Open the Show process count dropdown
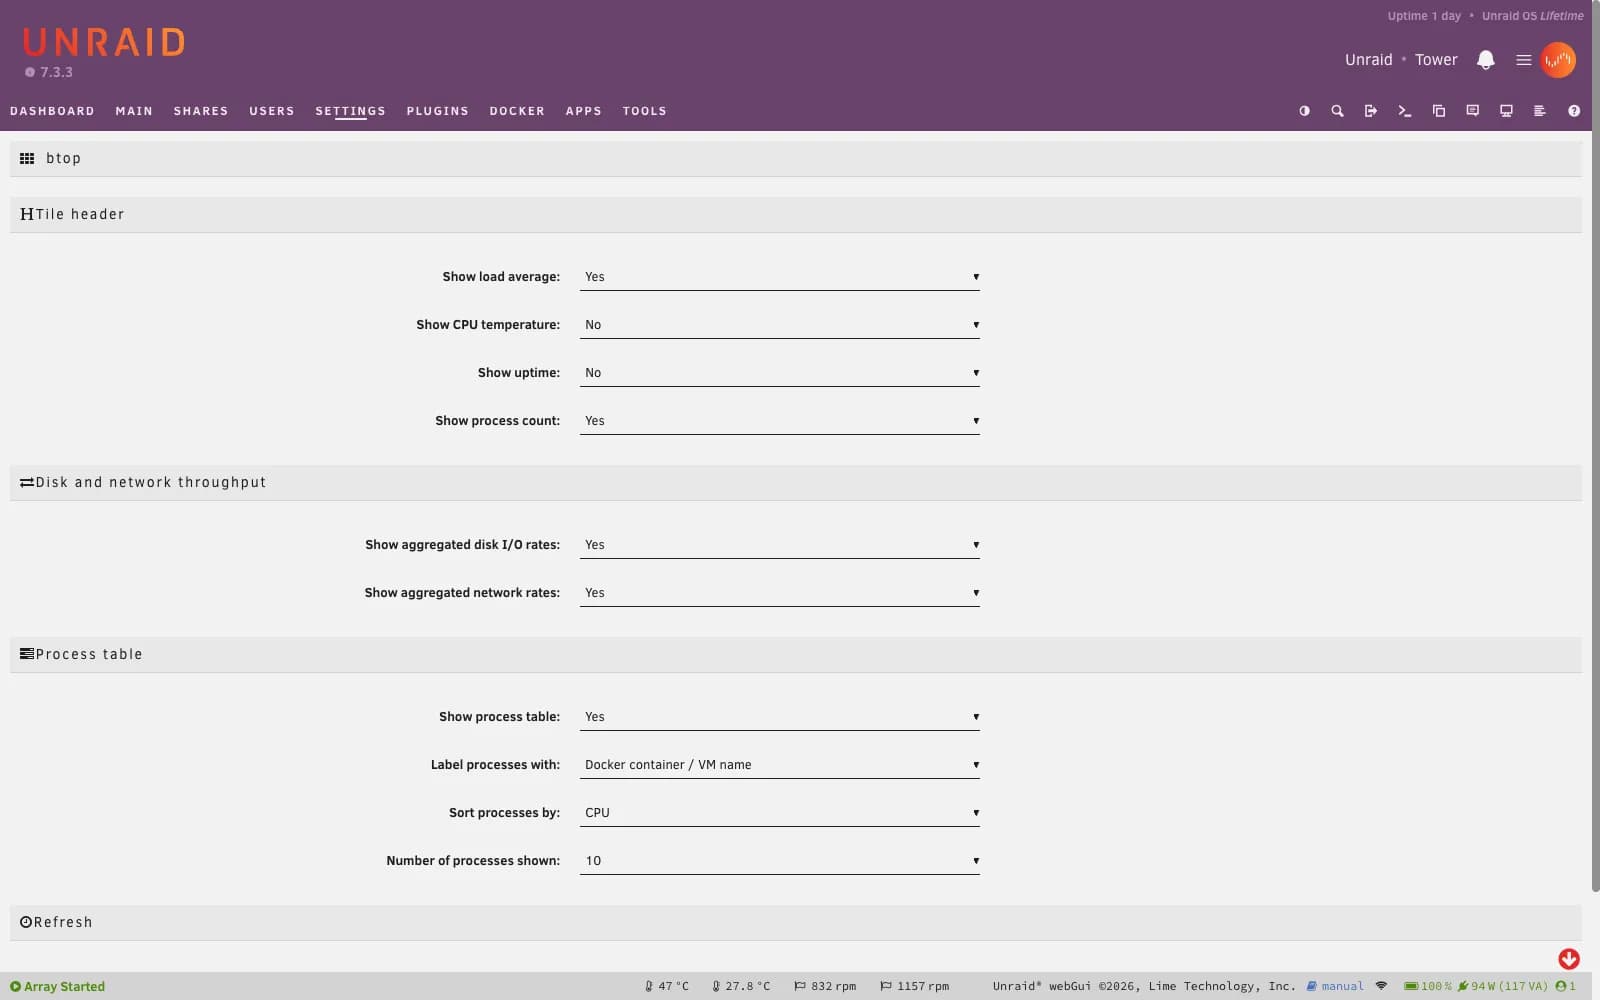Image resolution: width=1600 pixels, height=1000 pixels. tap(780, 421)
